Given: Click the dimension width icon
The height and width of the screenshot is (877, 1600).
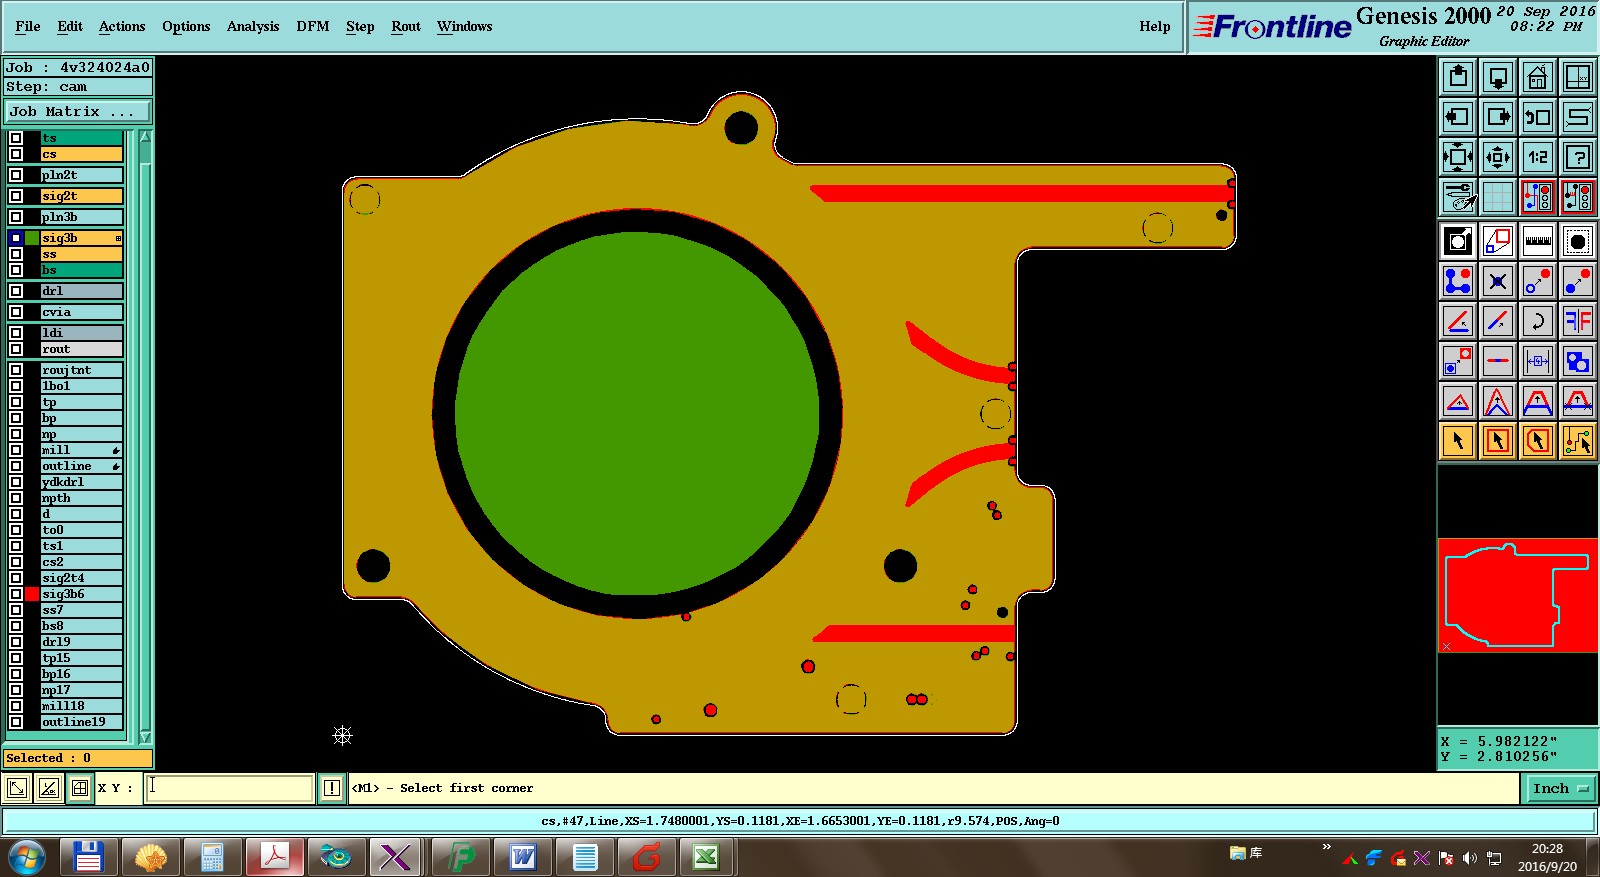Looking at the screenshot, I should (x=1538, y=361).
